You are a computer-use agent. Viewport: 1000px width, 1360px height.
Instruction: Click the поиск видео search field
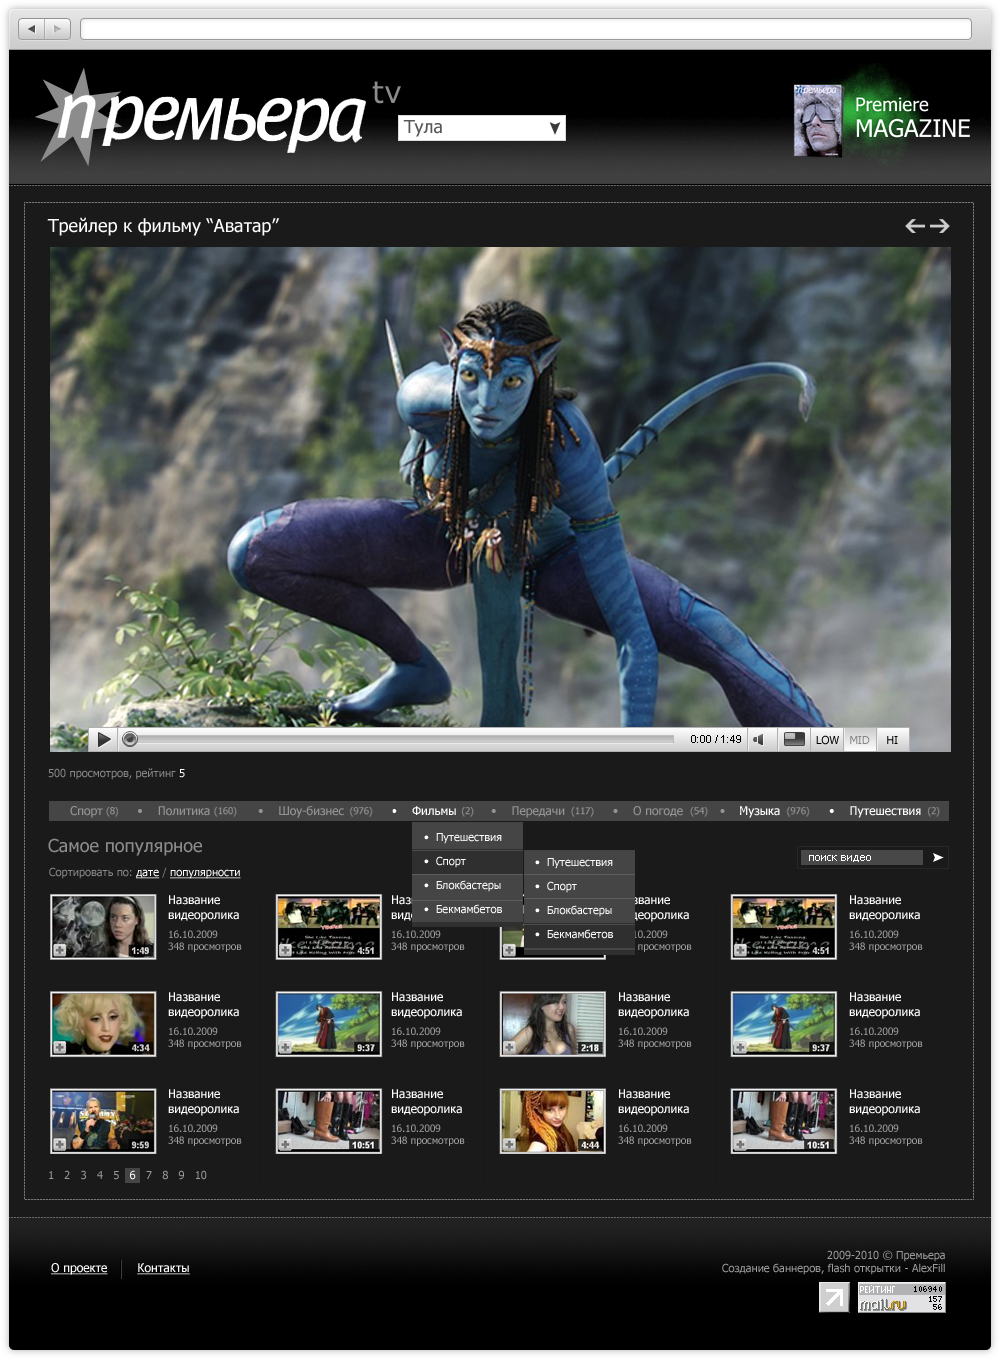[862, 857]
